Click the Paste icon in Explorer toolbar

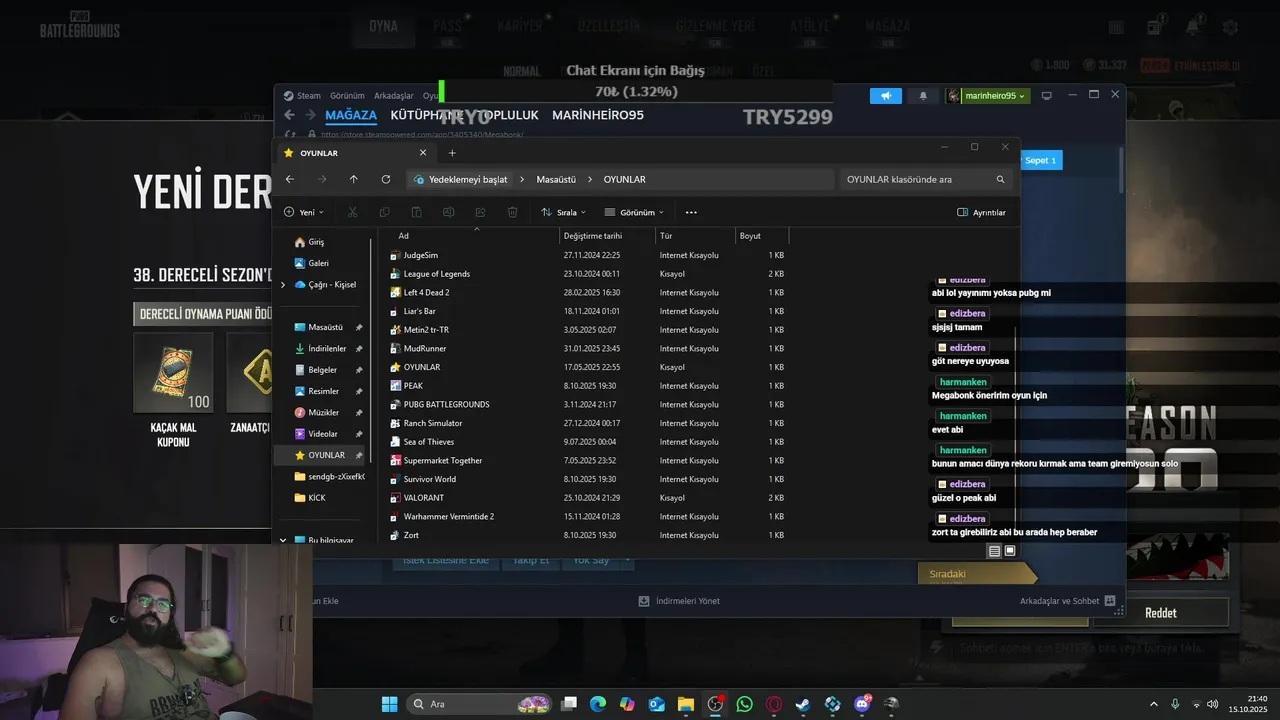[x=416, y=212]
